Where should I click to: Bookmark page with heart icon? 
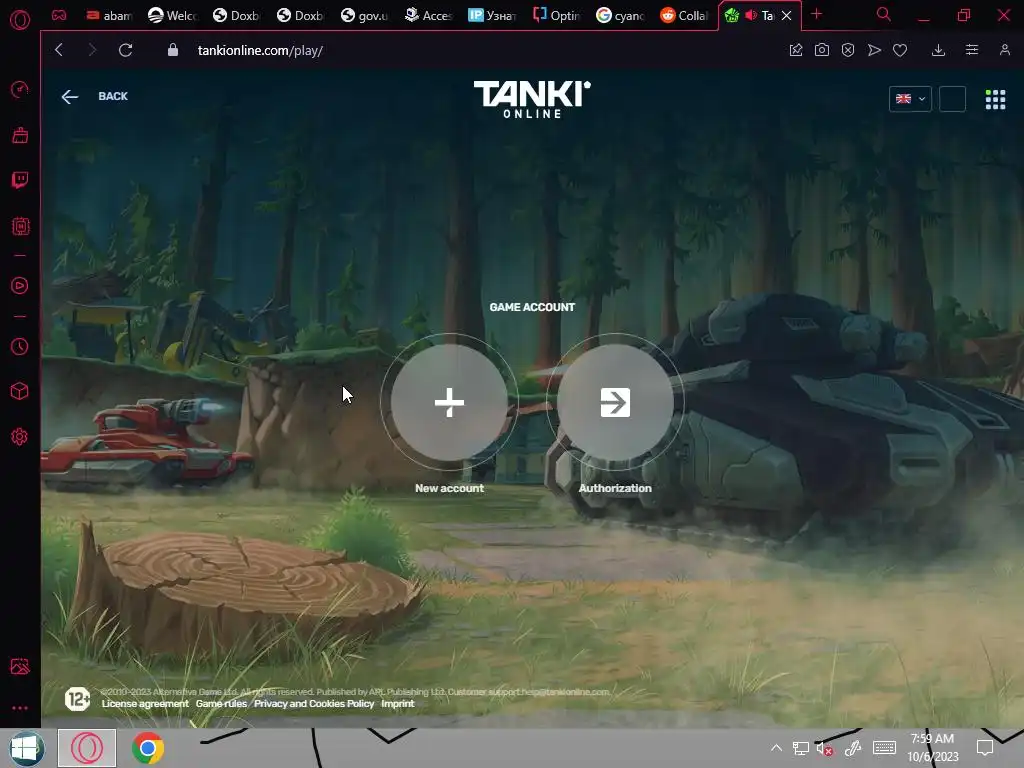(x=900, y=50)
